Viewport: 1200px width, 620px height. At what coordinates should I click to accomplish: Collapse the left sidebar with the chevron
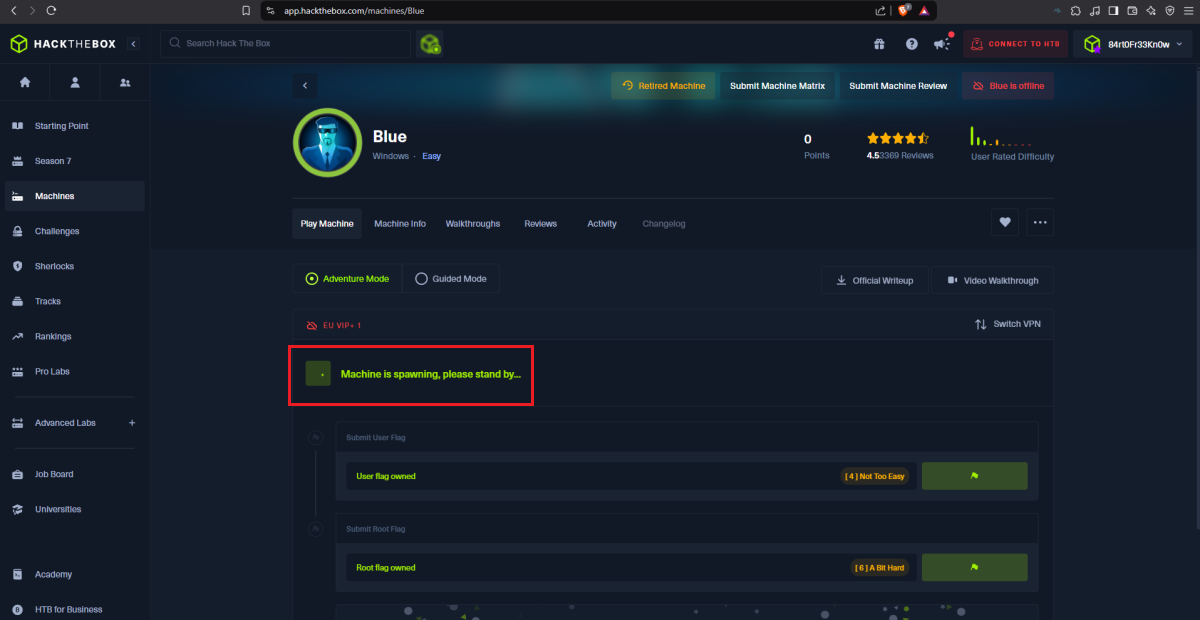(134, 44)
